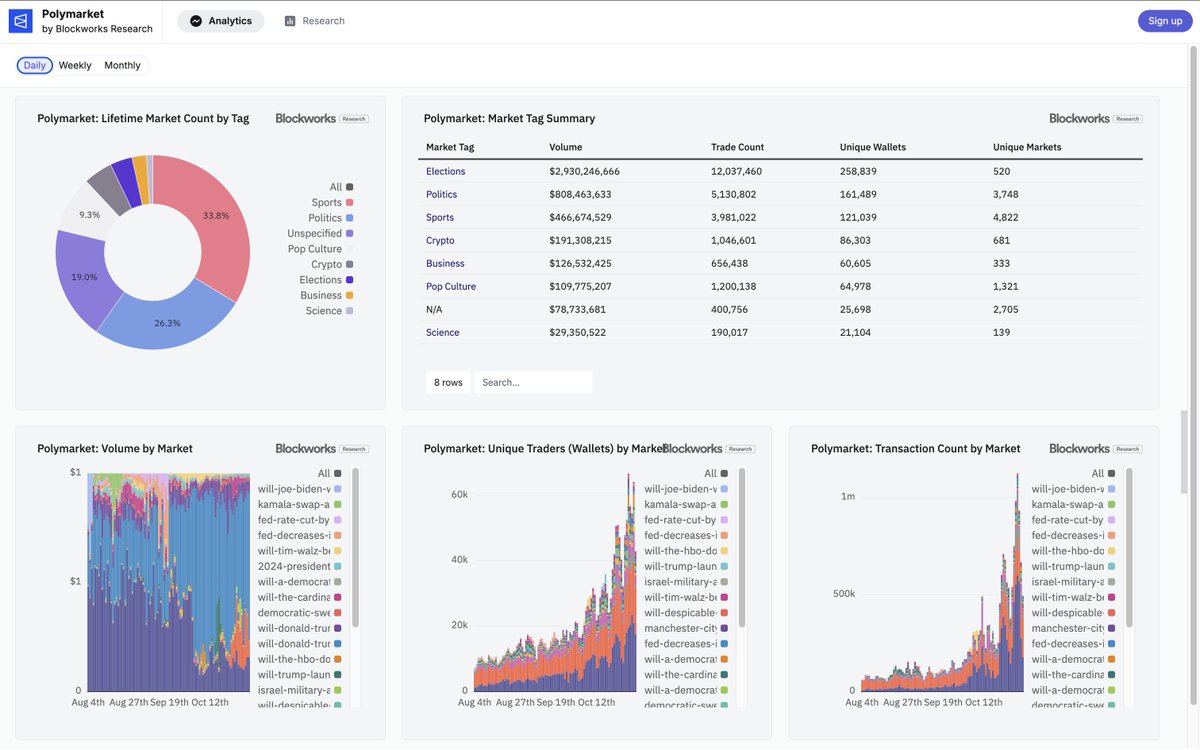Sort the table by the Market Tag column

(x=450, y=147)
